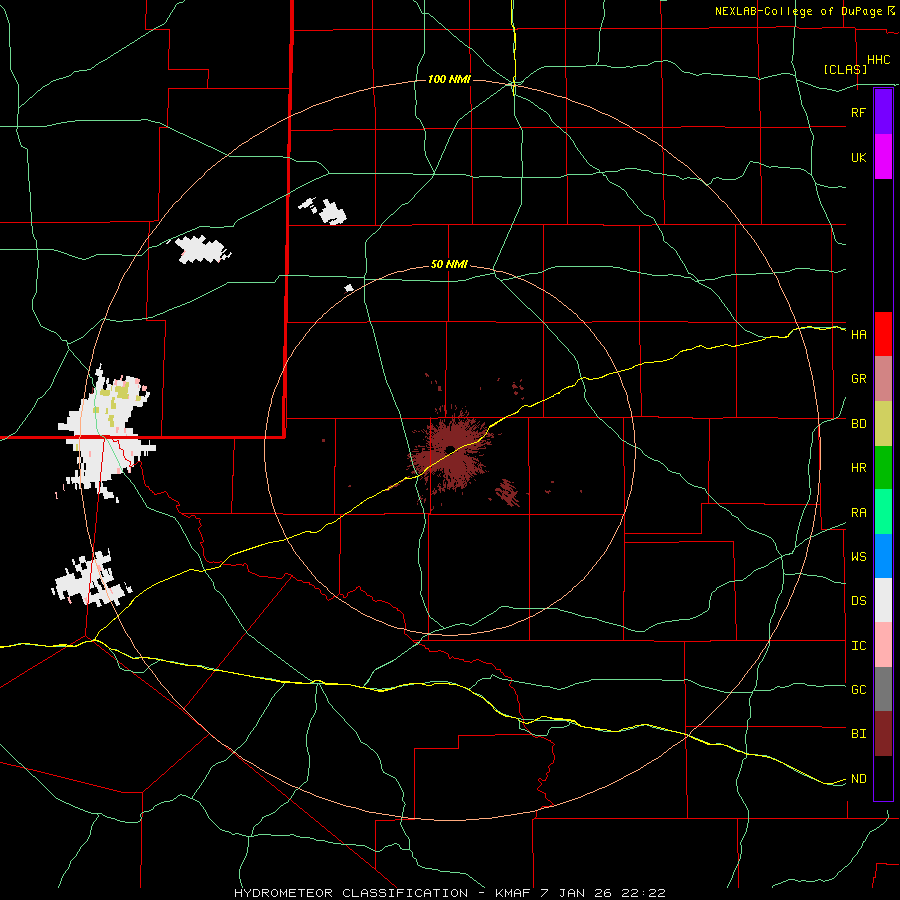Select the GR dusty pink swatch

[883, 379]
